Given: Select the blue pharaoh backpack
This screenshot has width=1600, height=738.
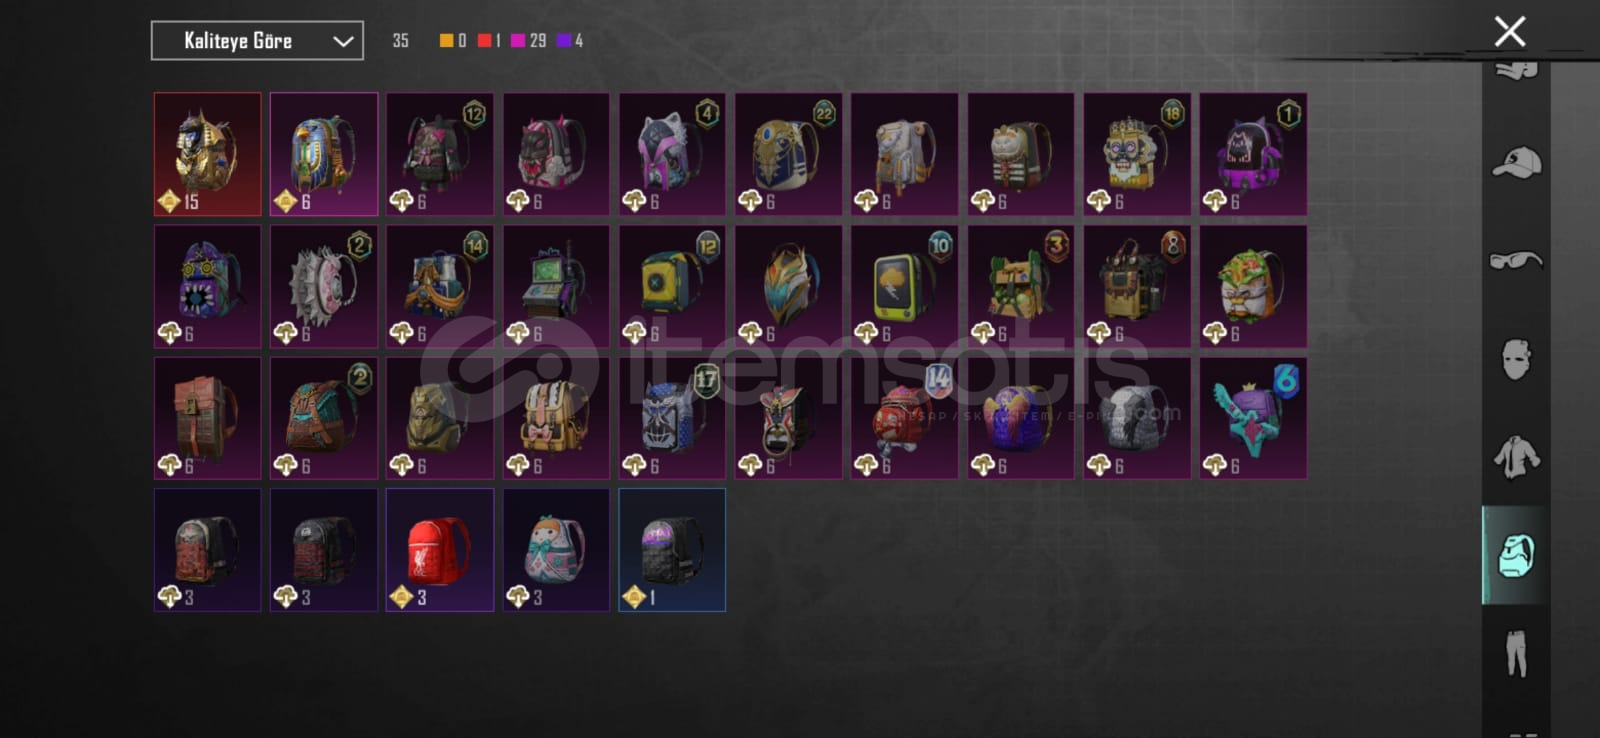Looking at the screenshot, I should [324, 154].
